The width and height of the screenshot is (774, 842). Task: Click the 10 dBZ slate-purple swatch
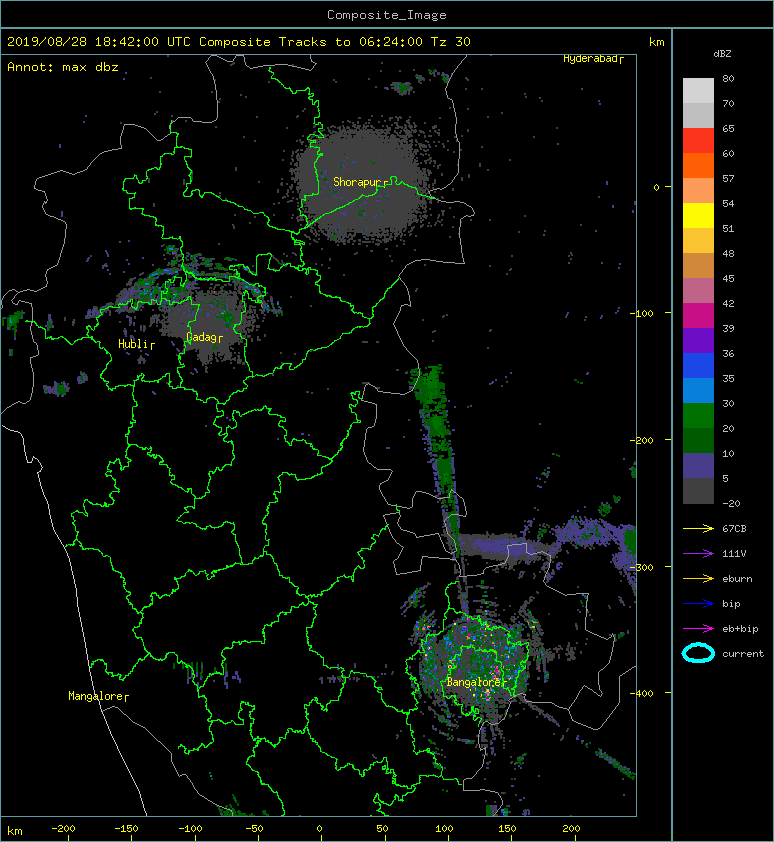pos(698,466)
